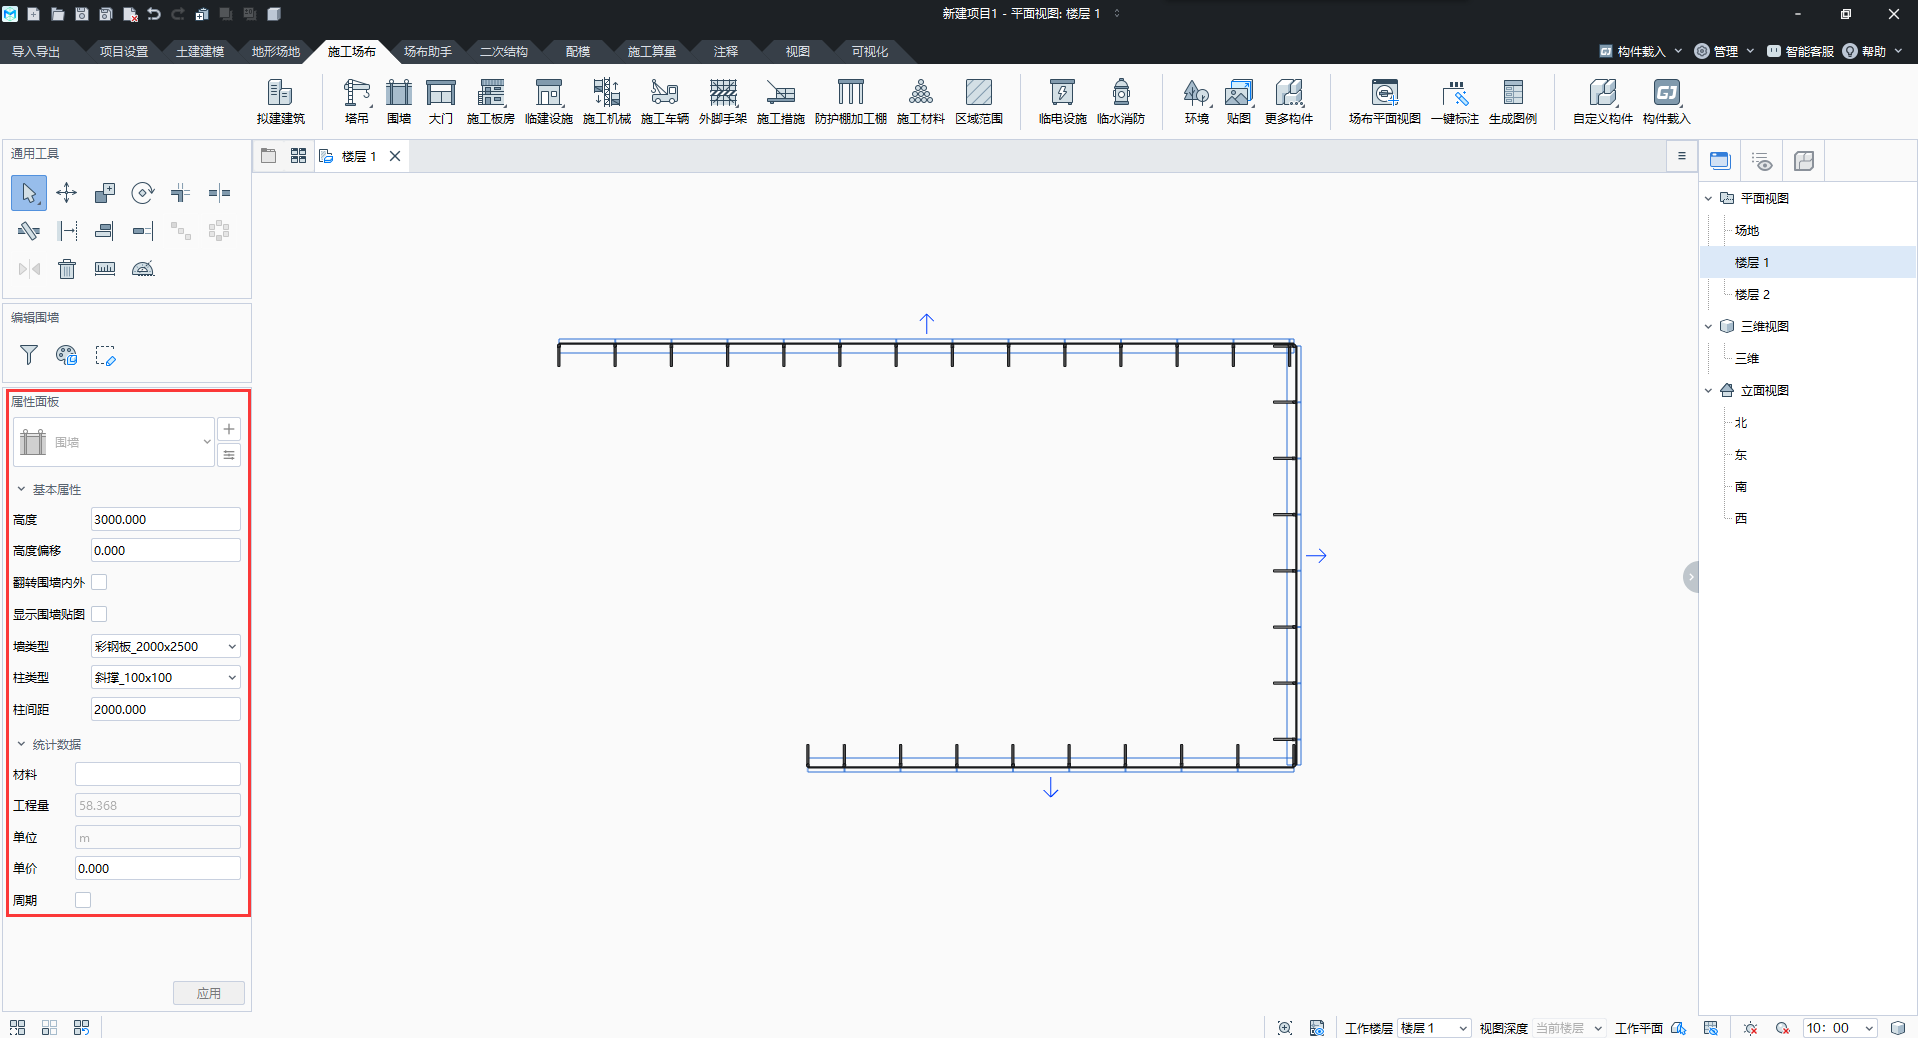Viewport: 1918px width, 1038px height.
Task: Open the 柱类型 dropdown
Action: click(x=166, y=677)
